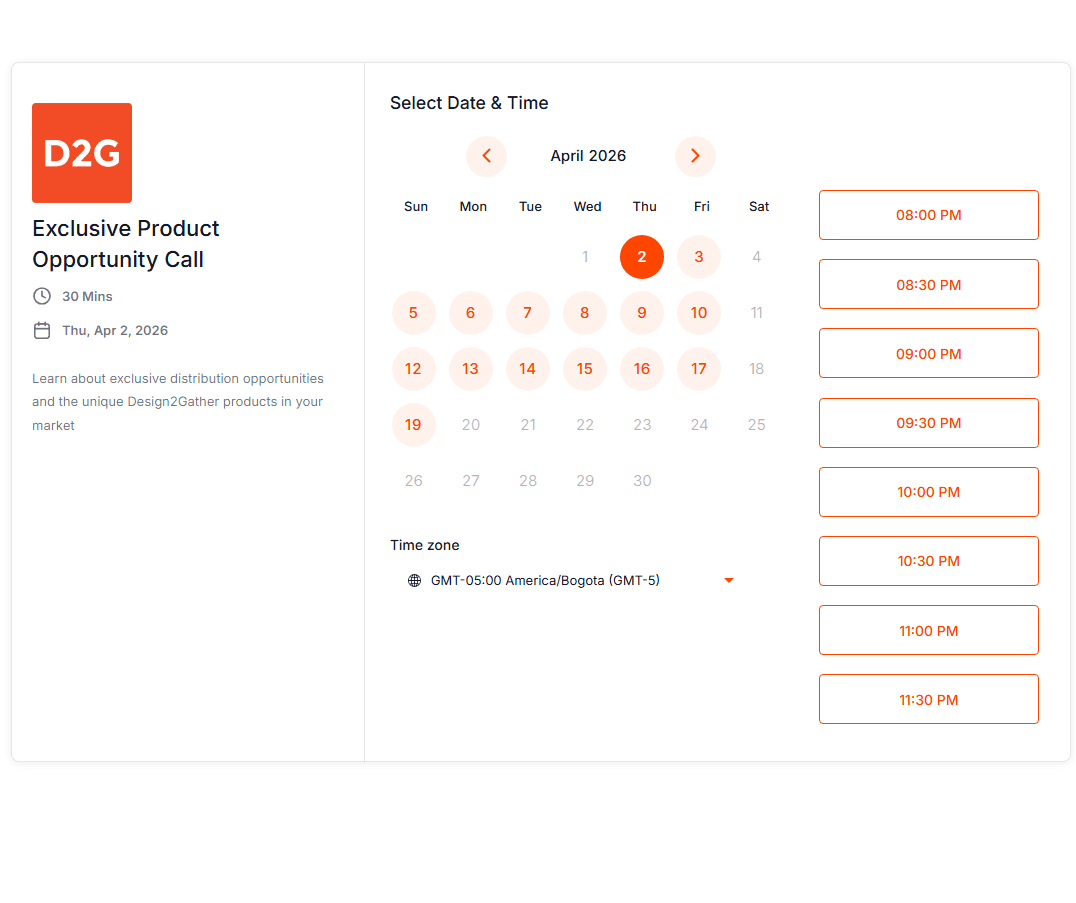Click the greyed-out date 25
1076x903 pixels.
coord(756,425)
